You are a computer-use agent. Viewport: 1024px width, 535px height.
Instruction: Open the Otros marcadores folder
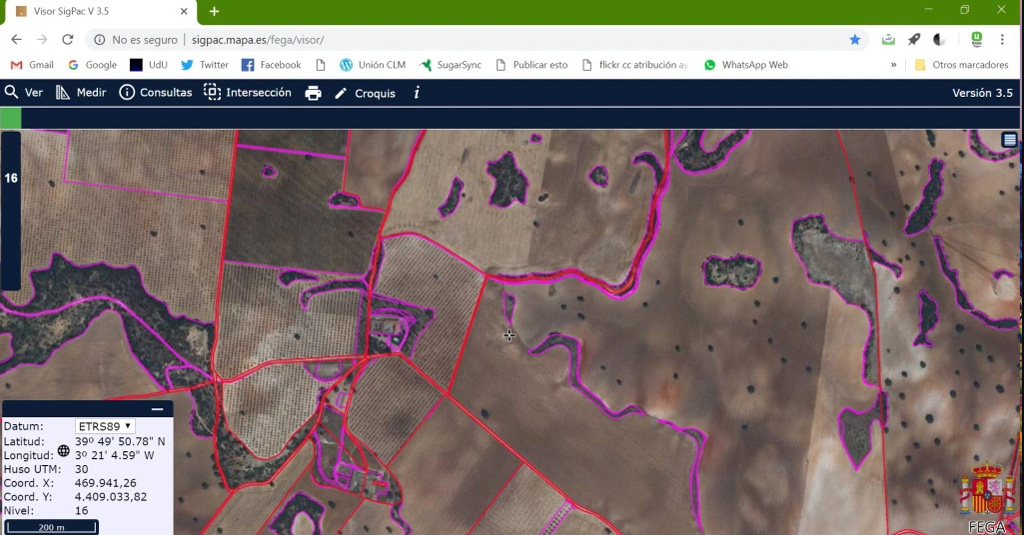[x=961, y=65]
